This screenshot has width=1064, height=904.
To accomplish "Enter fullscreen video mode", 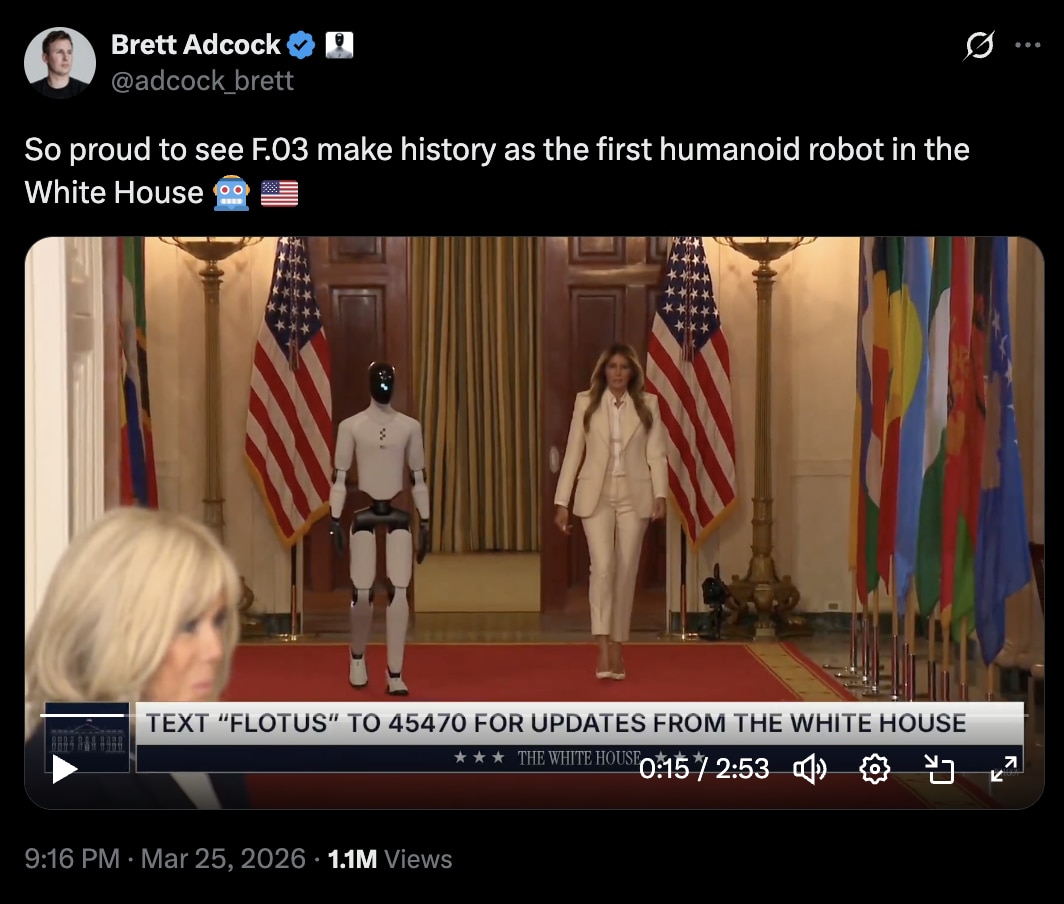I will (x=1004, y=769).
